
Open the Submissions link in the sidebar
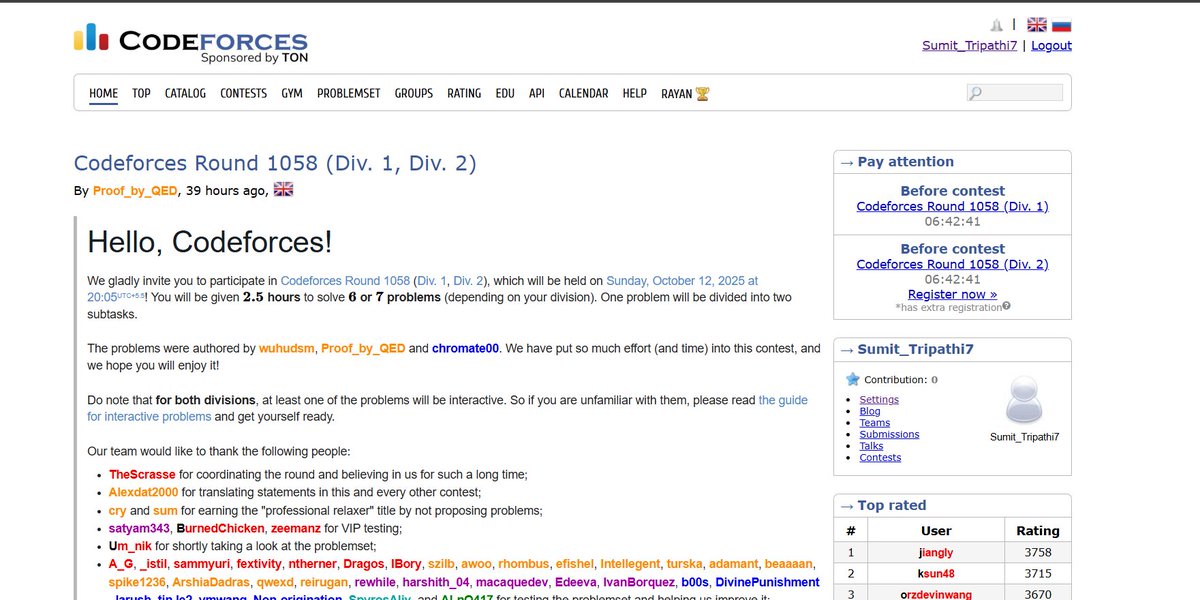click(x=889, y=434)
